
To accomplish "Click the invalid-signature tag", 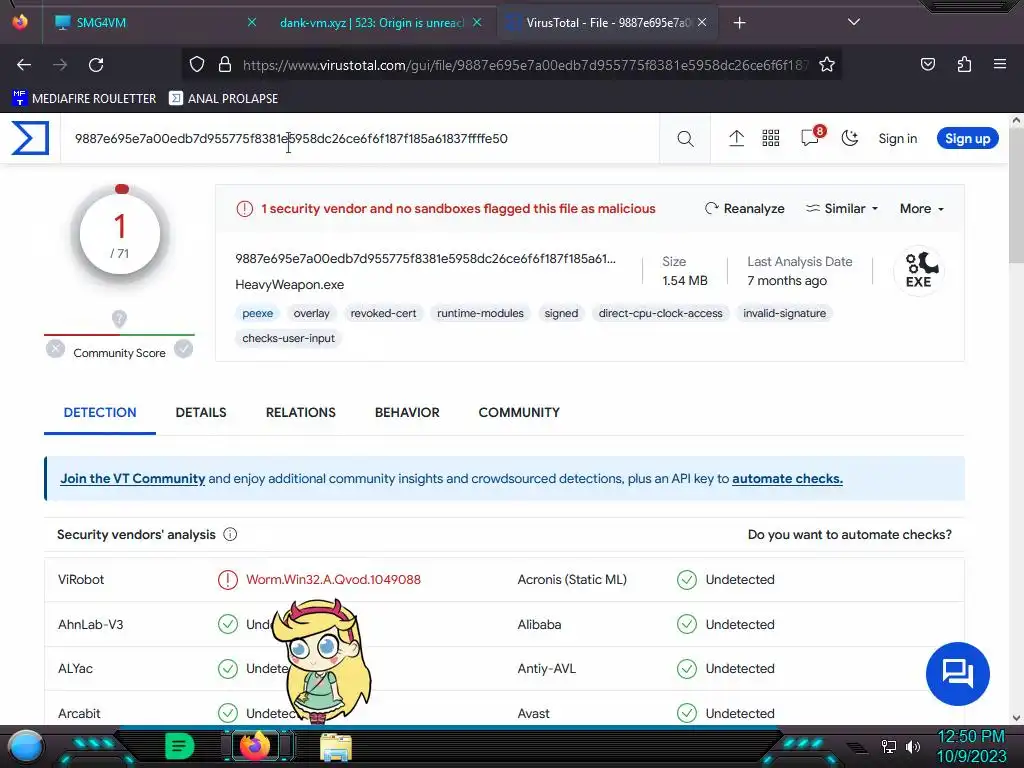I will pyautogui.click(x=784, y=313).
